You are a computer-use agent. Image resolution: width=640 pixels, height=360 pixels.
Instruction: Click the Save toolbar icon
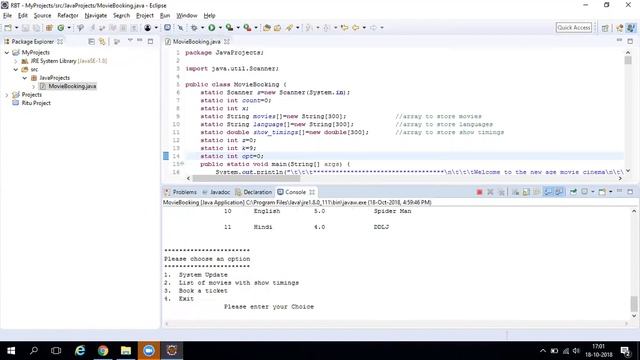coord(25,28)
